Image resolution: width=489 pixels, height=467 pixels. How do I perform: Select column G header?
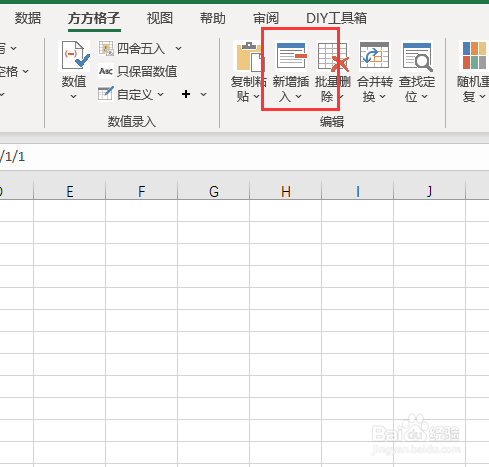tap(214, 191)
